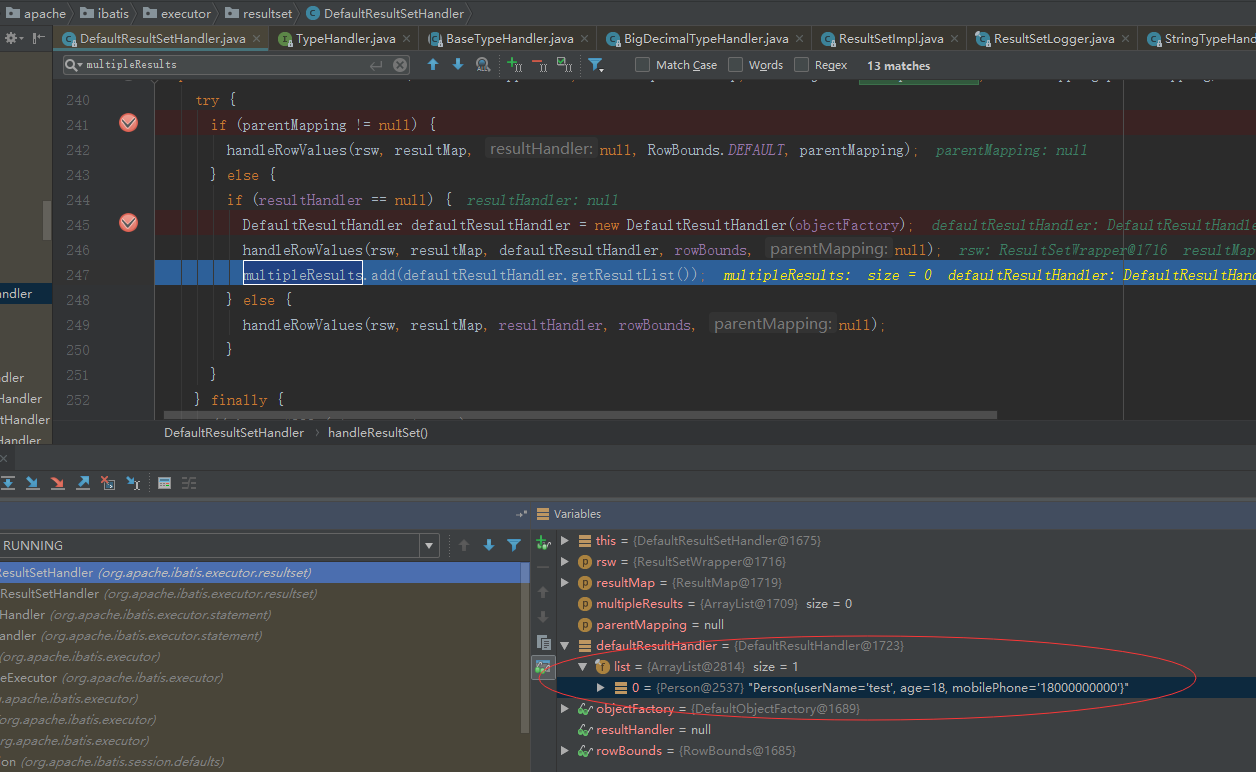Viewport: 1256px width, 772px height.
Task: Hide project panel with collapse icon
Action: tap(38, 38)
